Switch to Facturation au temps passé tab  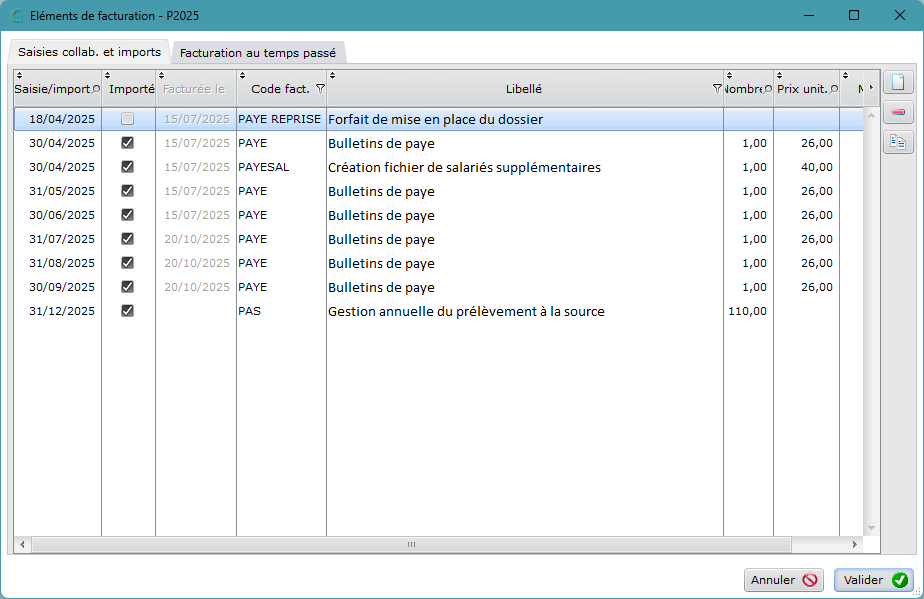258,52
